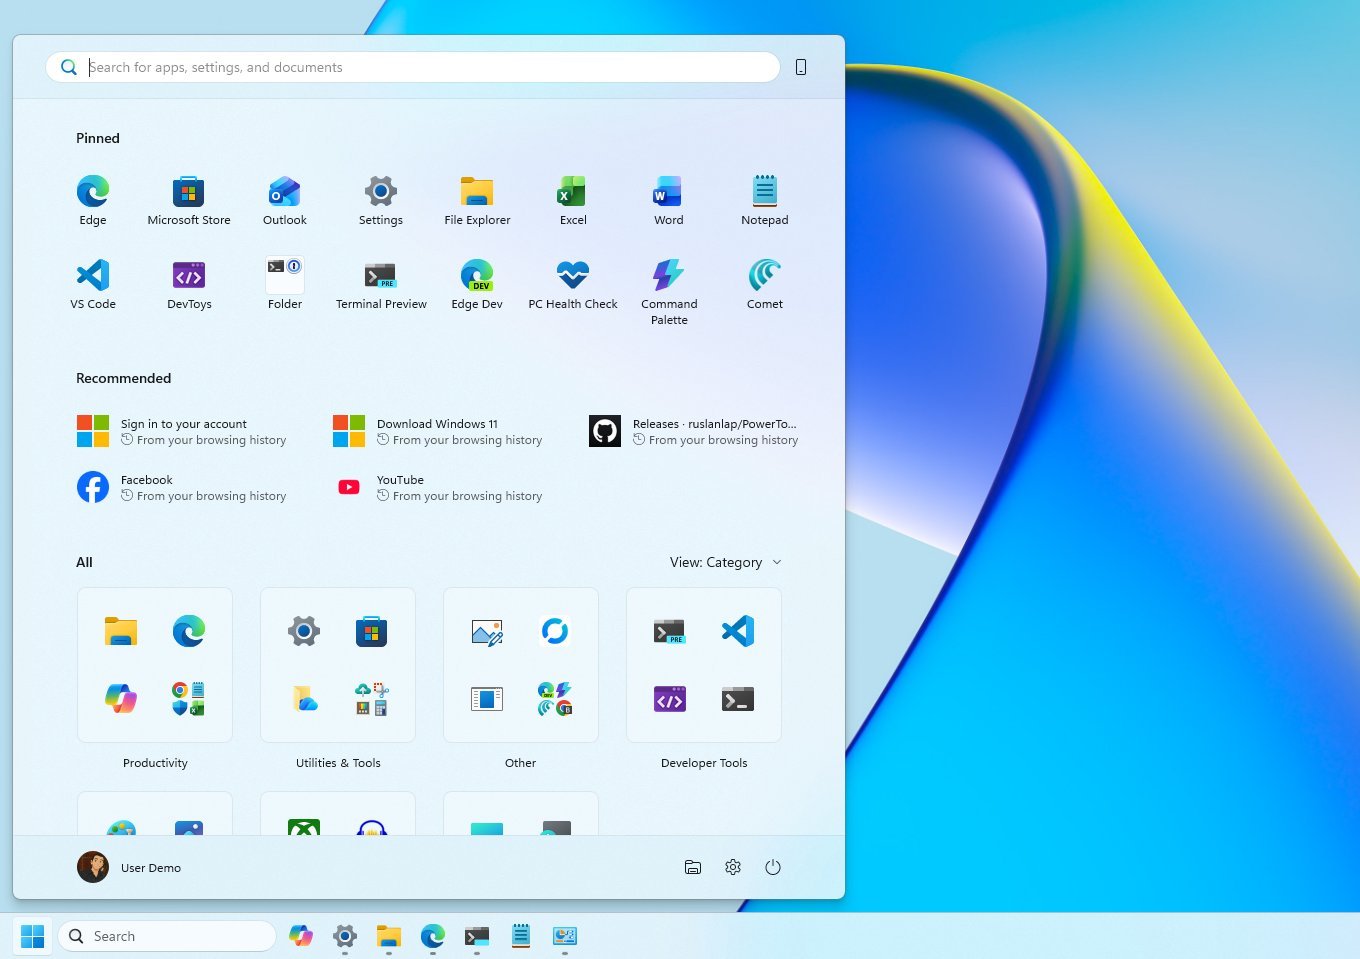This screenshot has width=1360, height=959.
Task: Open DevToys from the pinned section
Action: point(189,281)
